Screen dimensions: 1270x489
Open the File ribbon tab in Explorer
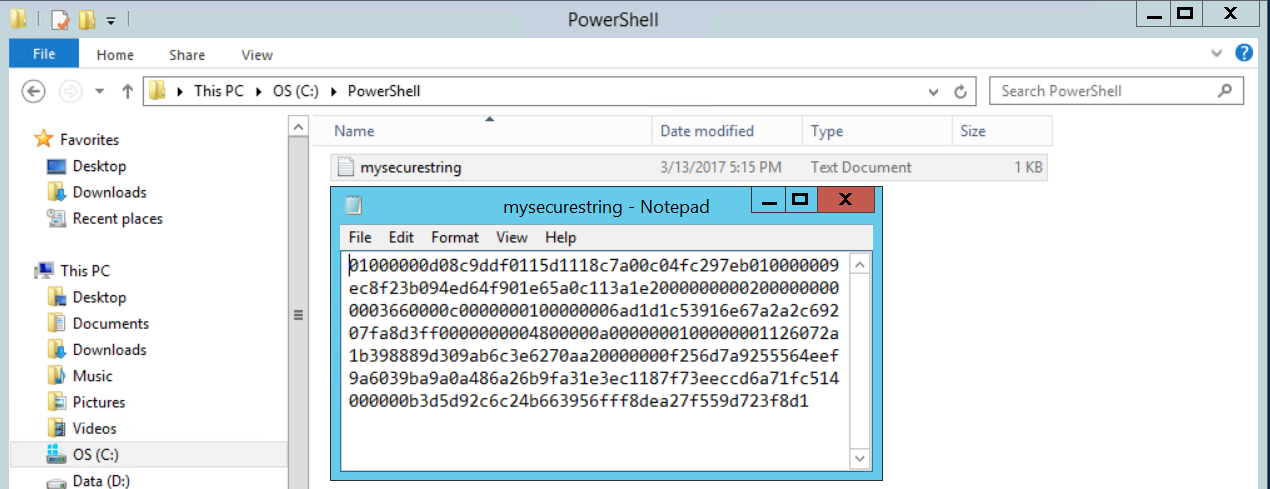point(43,55)
